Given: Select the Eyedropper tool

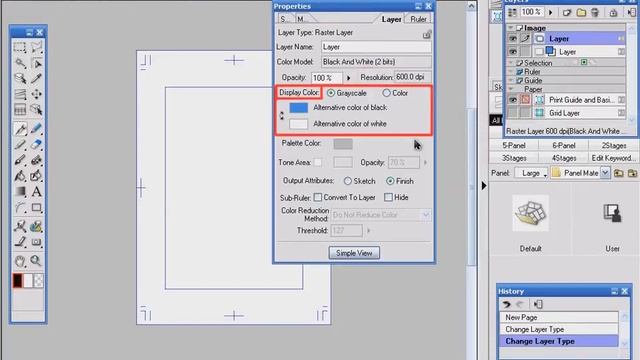Looking at the screenshot, I should click(36, 78).
